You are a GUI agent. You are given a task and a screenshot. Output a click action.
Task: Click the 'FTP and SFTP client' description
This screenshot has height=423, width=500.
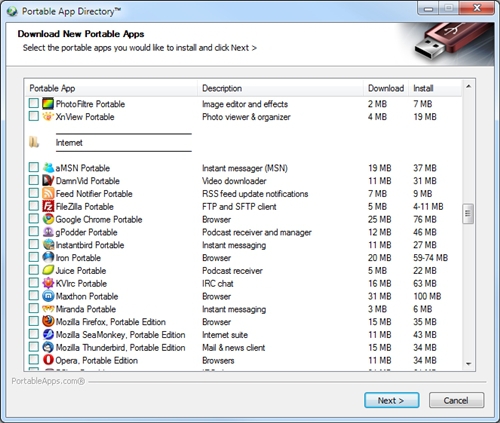point(239,207)
